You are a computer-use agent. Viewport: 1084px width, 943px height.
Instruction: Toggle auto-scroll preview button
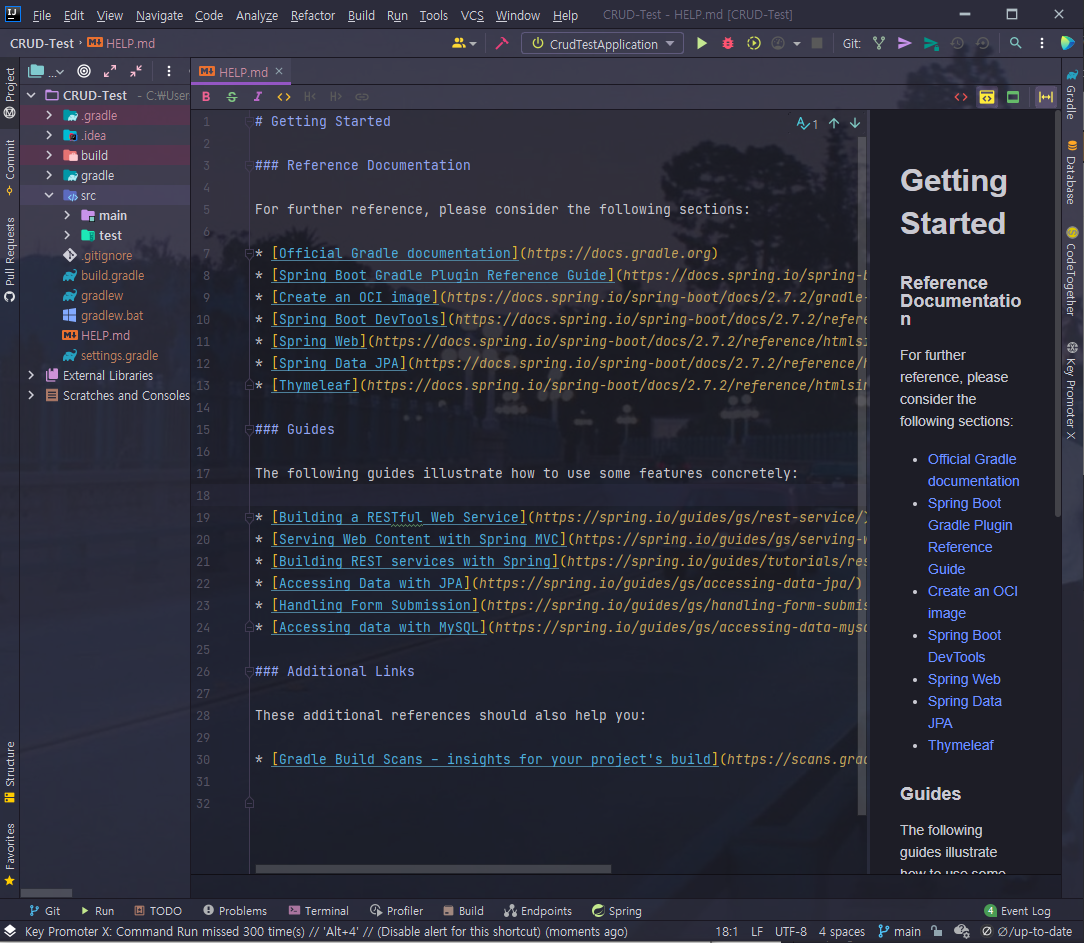pos(1046,97)
